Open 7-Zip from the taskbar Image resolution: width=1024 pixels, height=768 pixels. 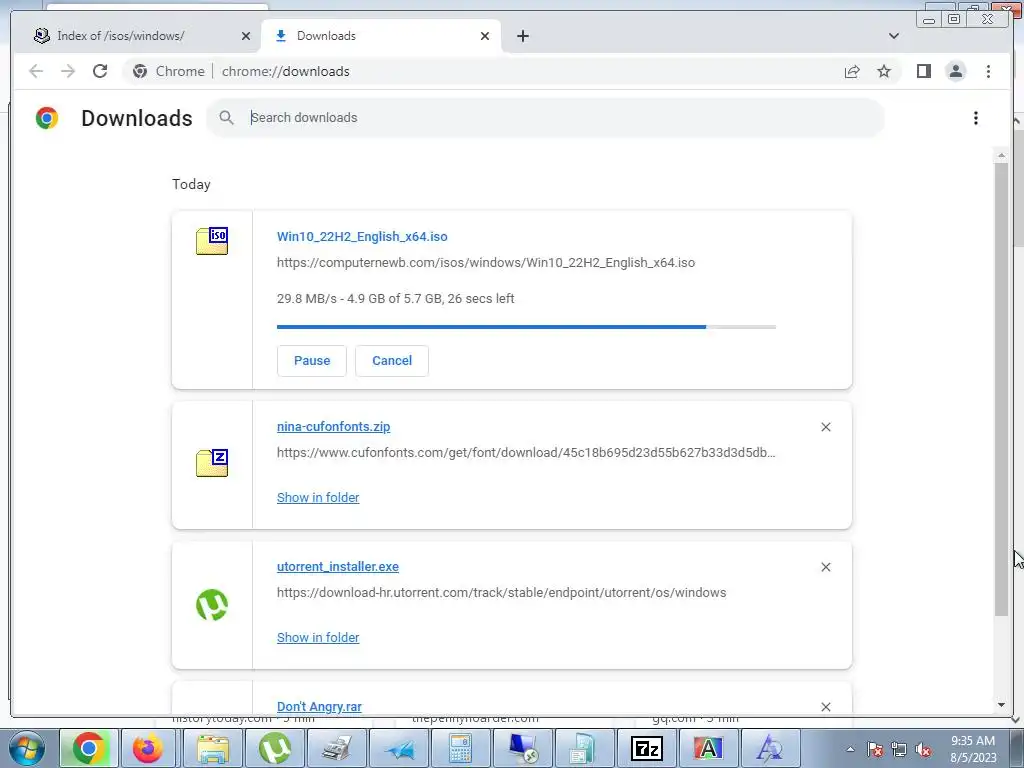(647, 748)
